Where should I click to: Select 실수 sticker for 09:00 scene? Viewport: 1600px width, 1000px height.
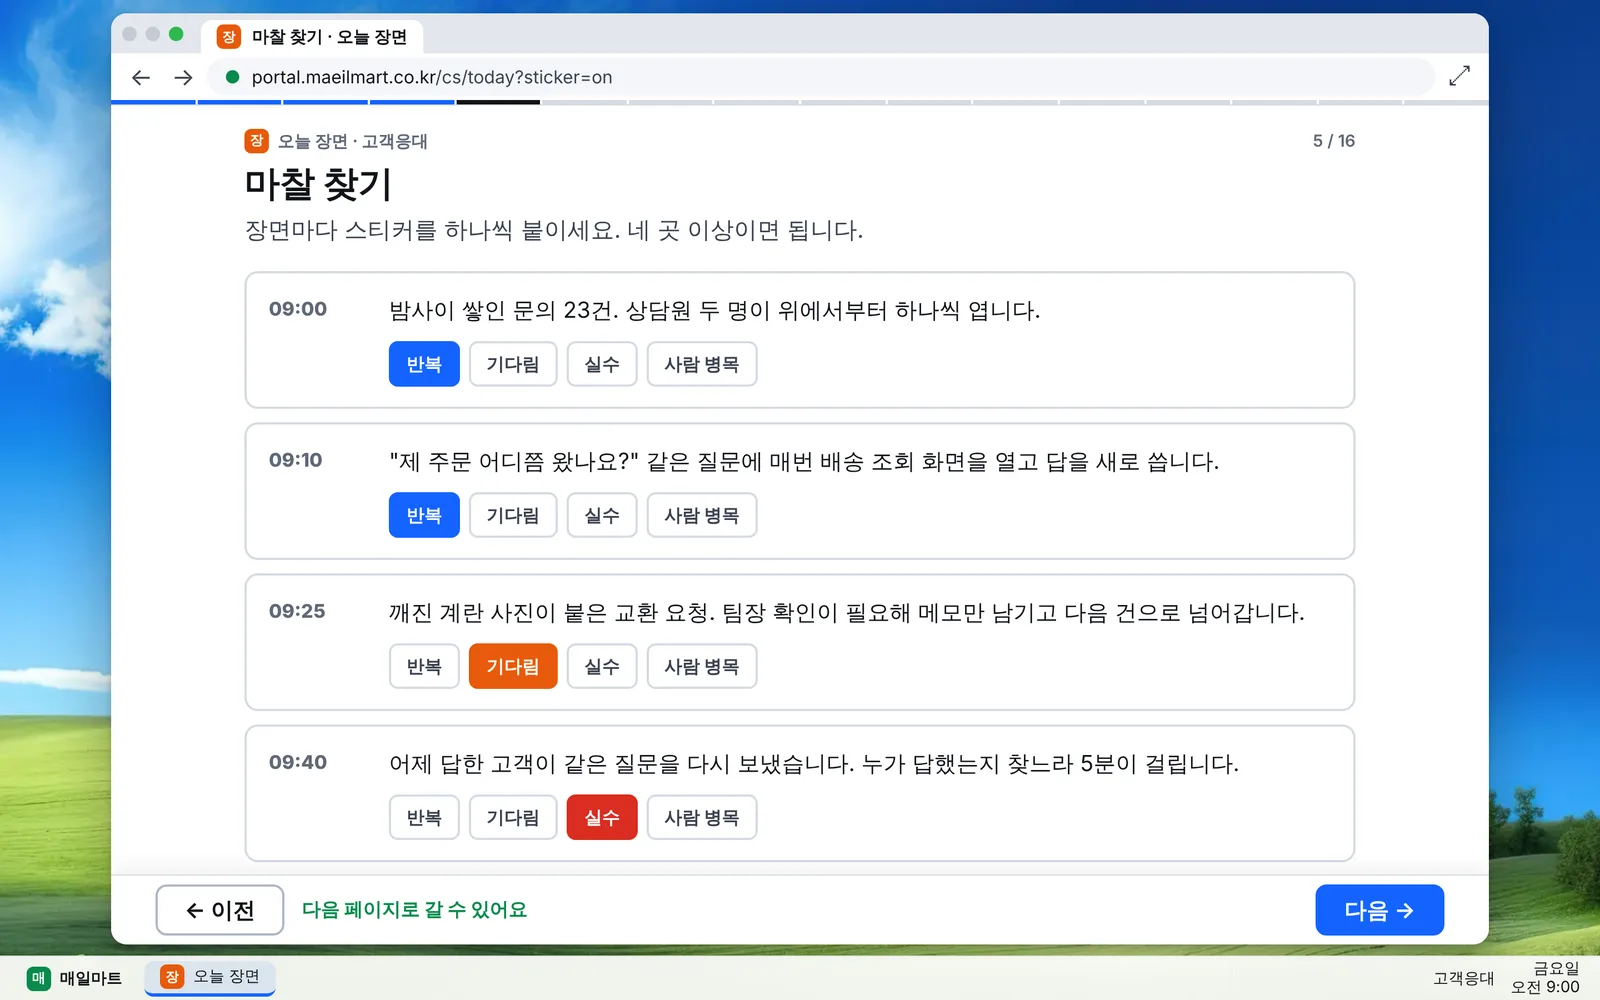602,364
